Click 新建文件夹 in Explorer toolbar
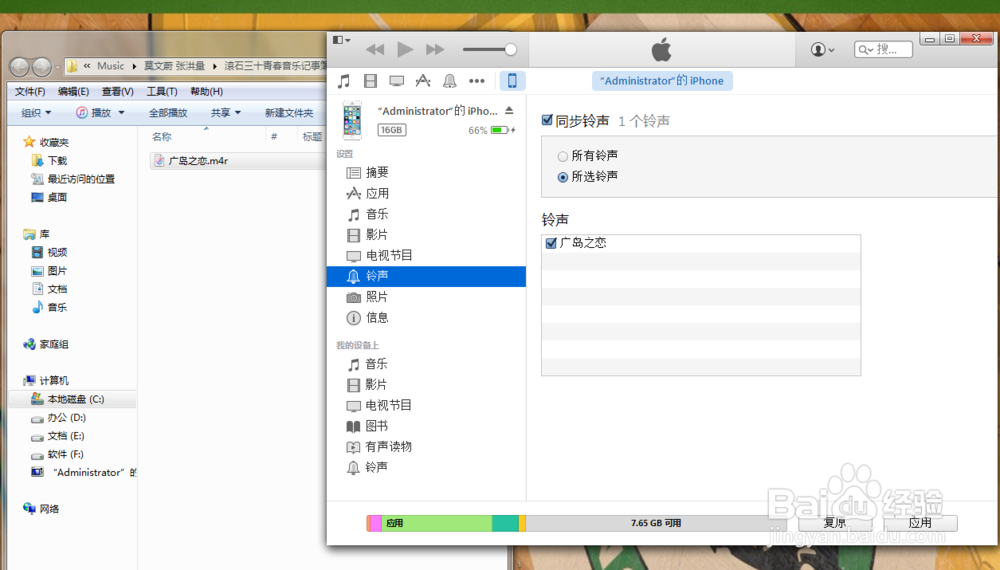 point(289,113)
